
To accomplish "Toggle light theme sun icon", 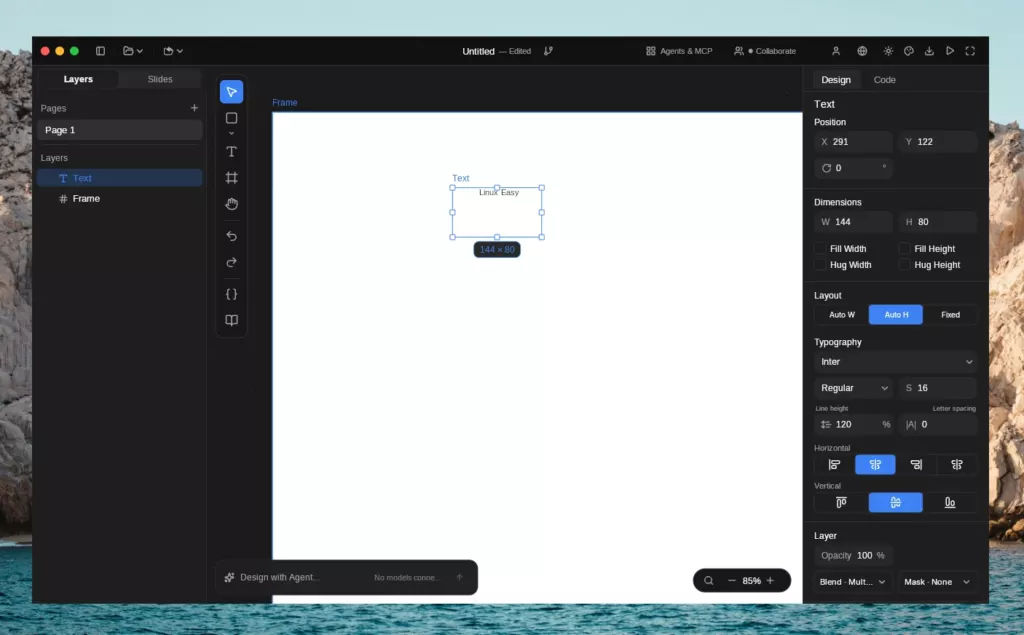I will (x=888, y=51).
